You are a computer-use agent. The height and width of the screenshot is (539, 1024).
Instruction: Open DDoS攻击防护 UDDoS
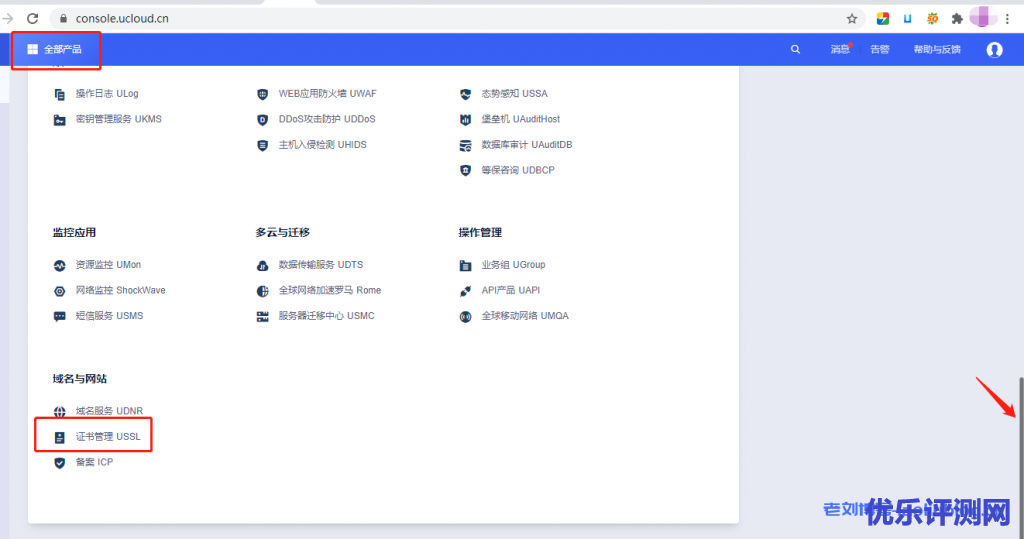327,119
